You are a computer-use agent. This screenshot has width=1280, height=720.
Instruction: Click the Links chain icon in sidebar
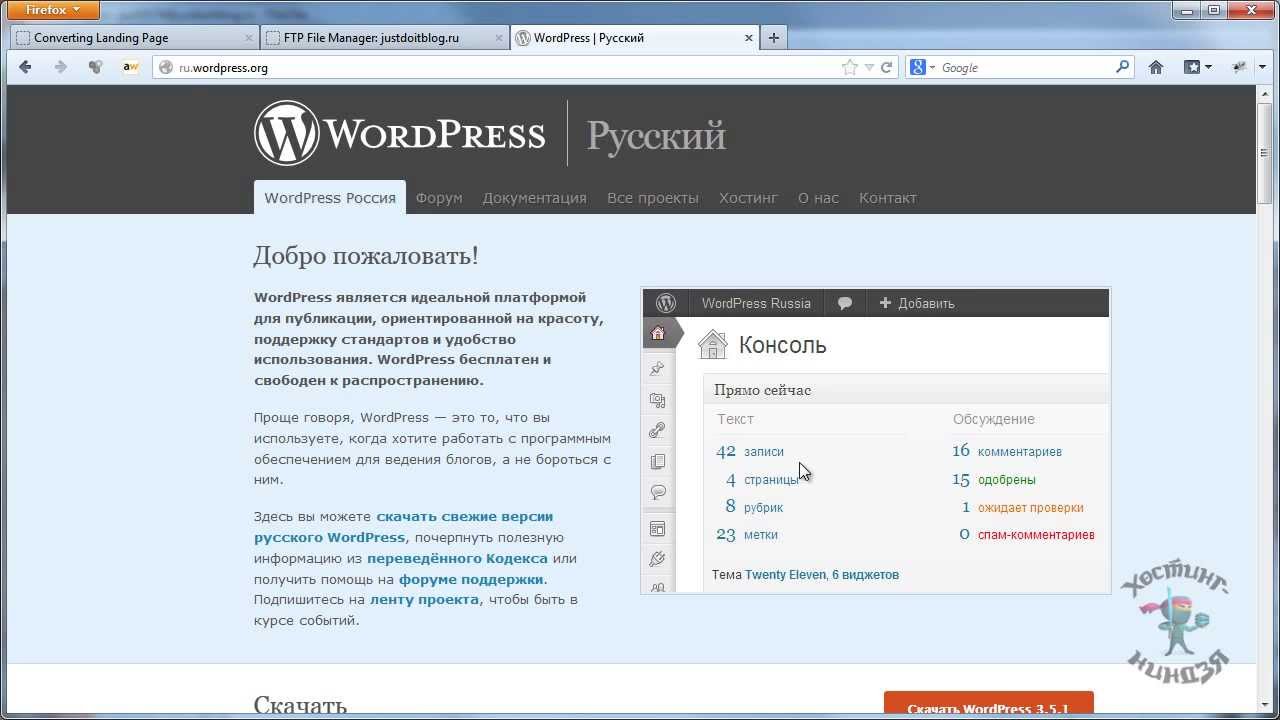(658, 431)
